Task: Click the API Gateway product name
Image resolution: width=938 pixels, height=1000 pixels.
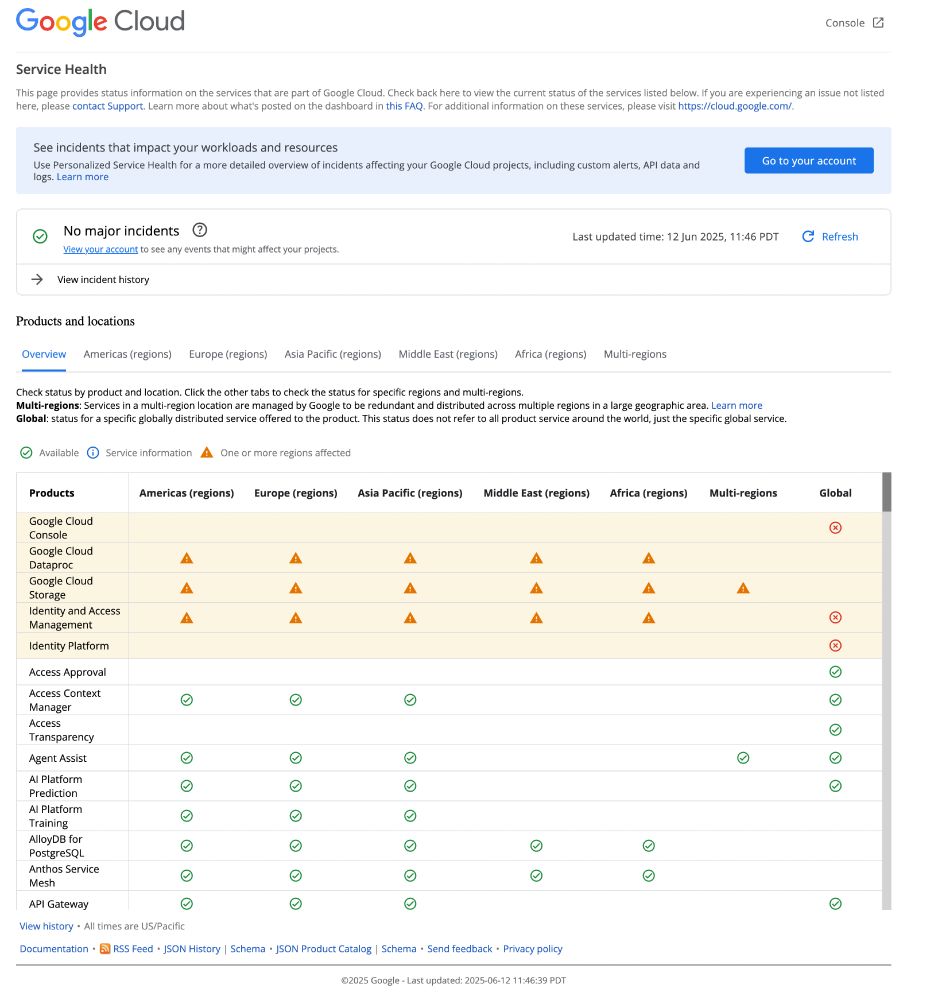Action: (59, 904)
